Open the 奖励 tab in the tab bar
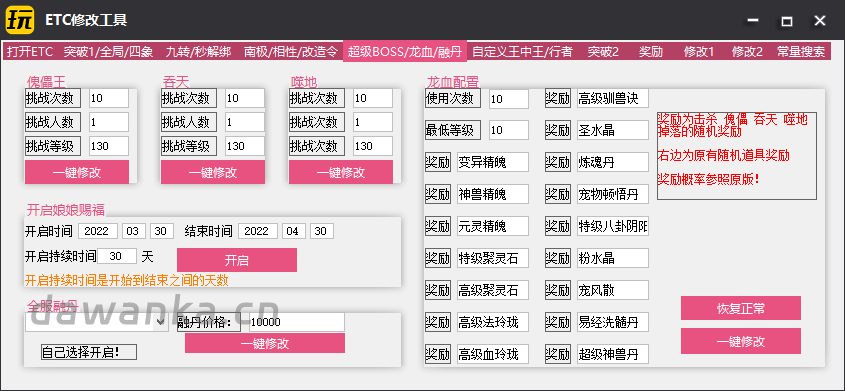Screen dimensions: 845x391 tap(651, 52)
